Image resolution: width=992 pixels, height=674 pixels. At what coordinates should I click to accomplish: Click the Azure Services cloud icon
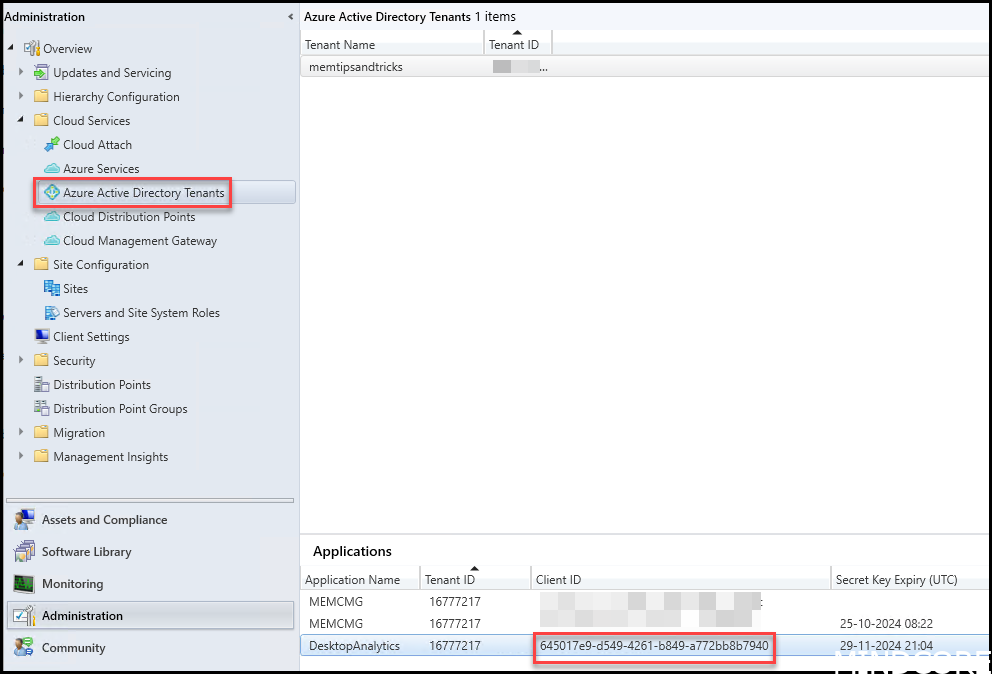pos(52,168)
